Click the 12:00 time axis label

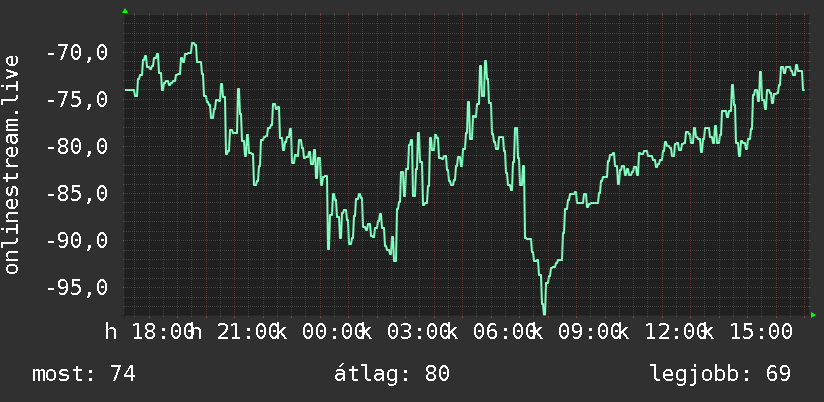pos(674,332)
